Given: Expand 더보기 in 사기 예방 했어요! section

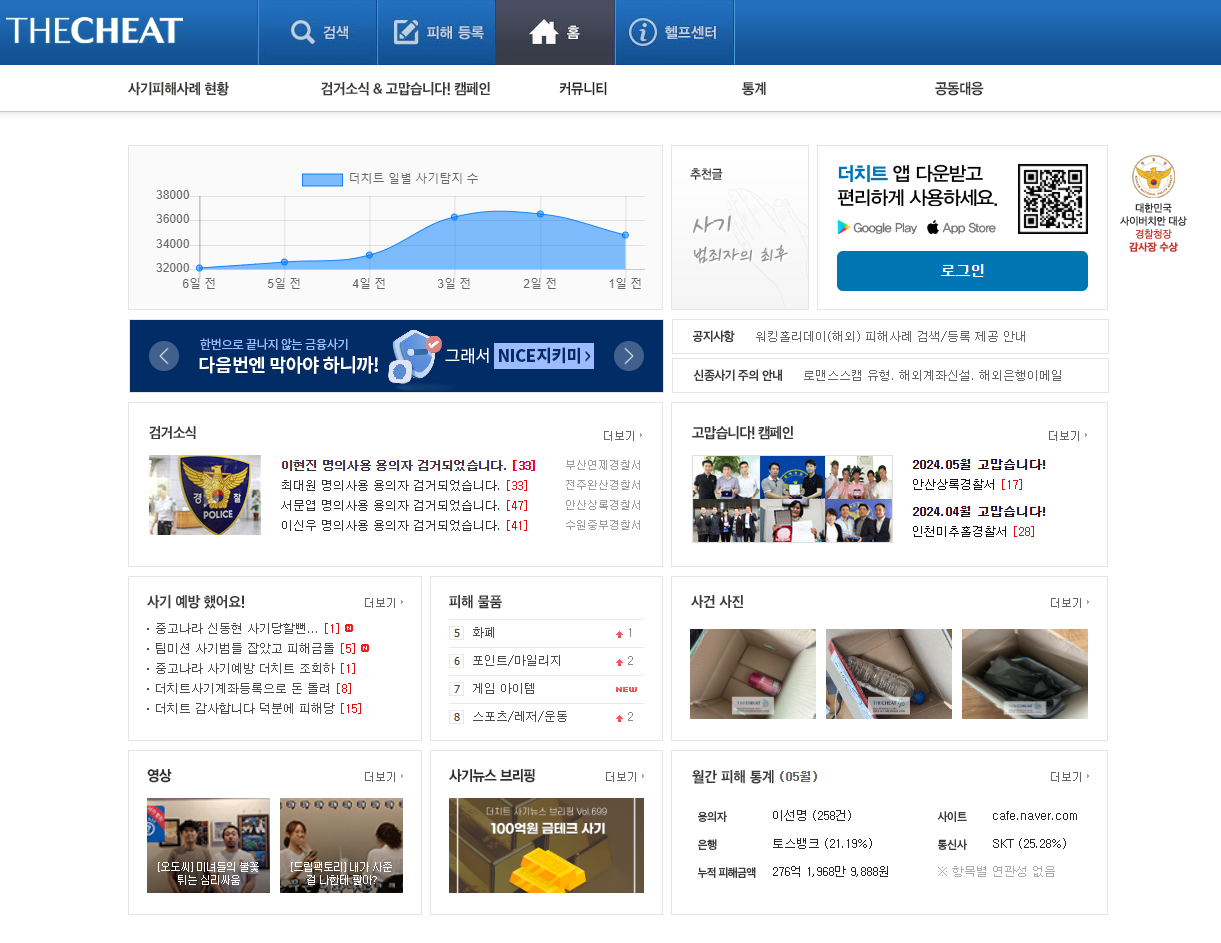Looking at the screenshot, I should click(384, 603).
